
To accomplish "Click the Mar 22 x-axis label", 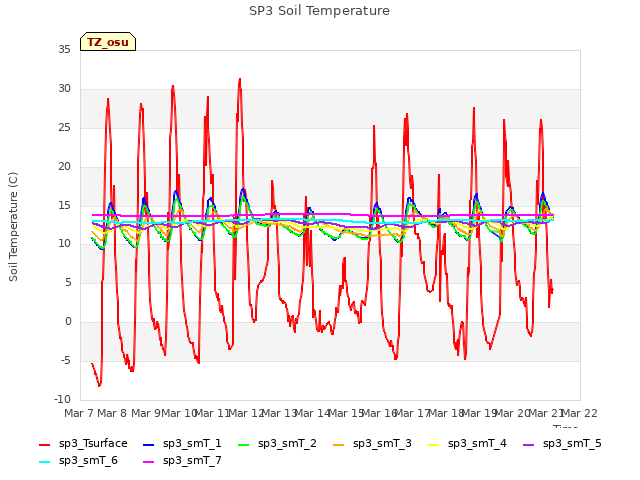I will tap(580, 413).
